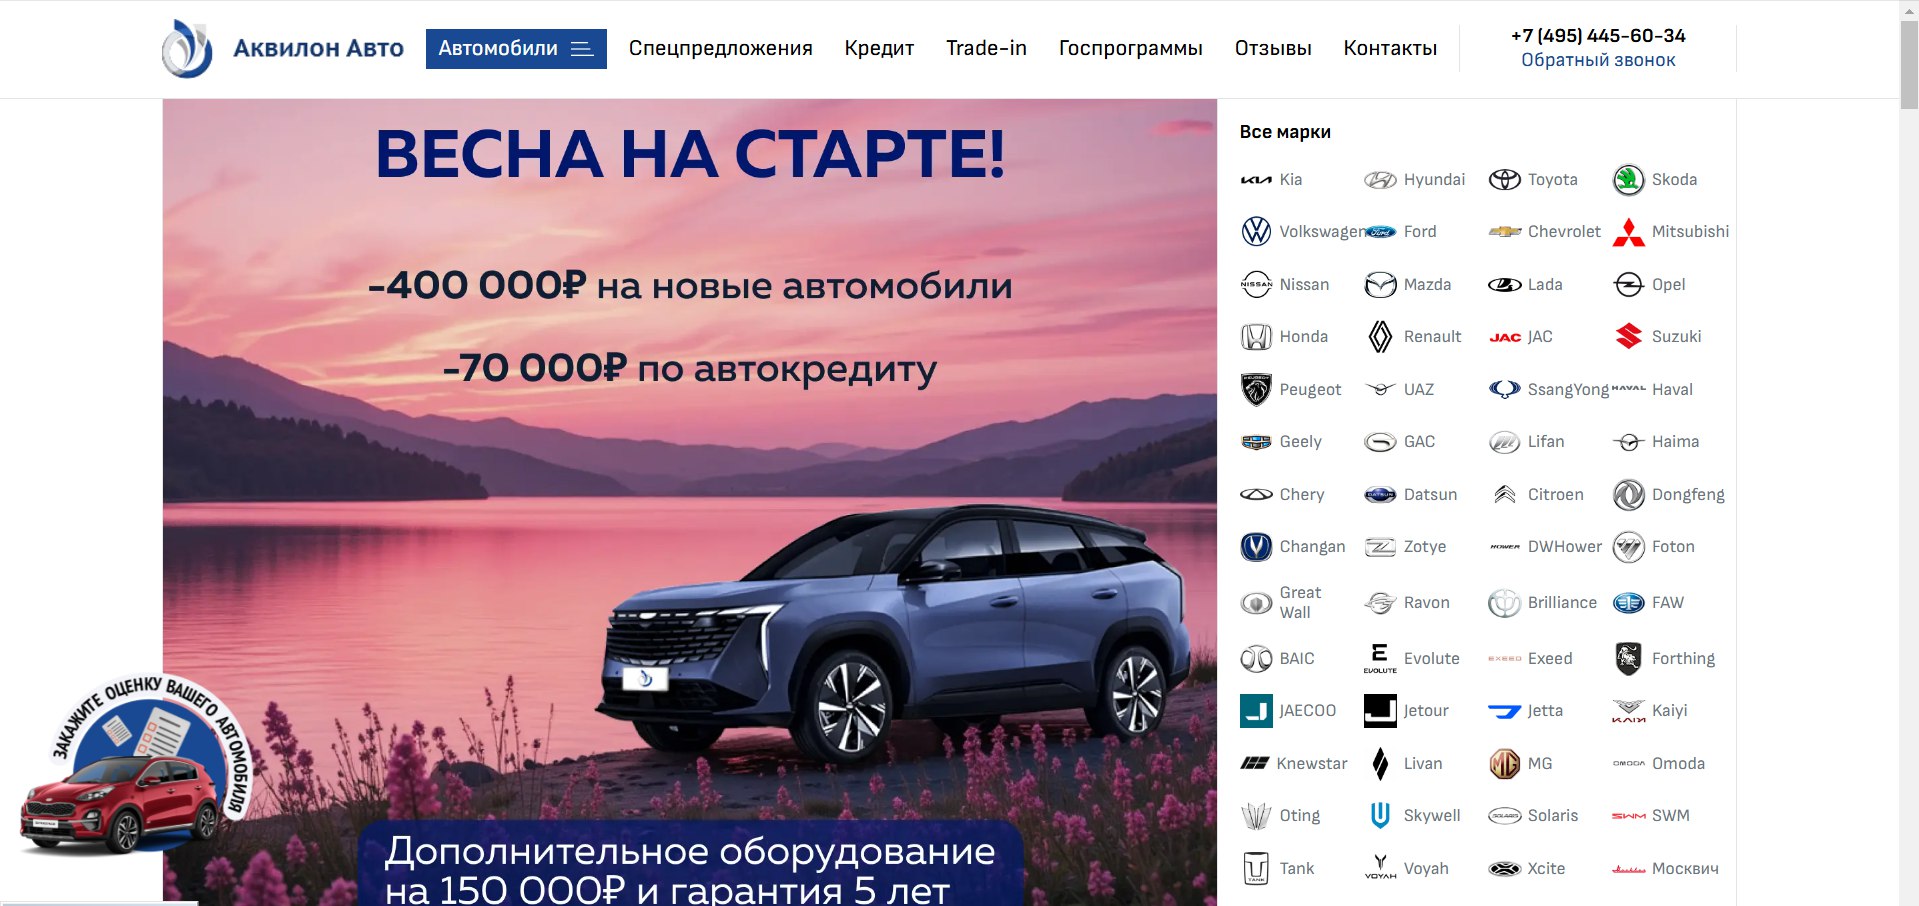The width and height of the screenshot is (1919, 906).
Task: Click the Все марки heading
Action: [x=1285, y=132]
